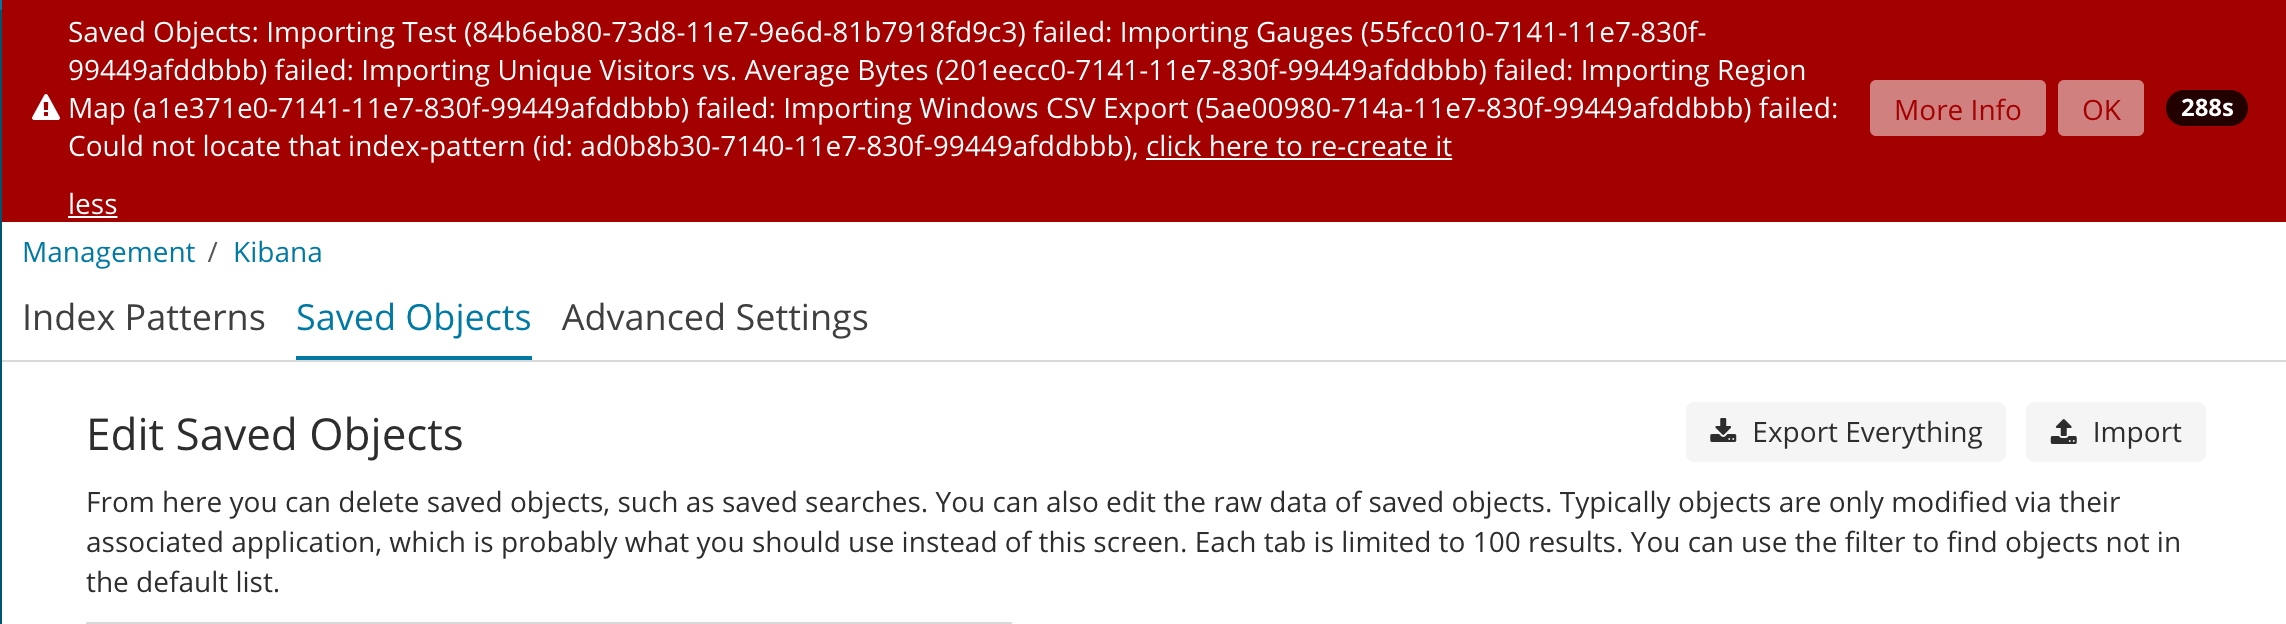This screenshot has height=624, width=2286.
Task: Open the "click here to re-create it" link
Action: pyautogui.click(x=1299, y=147)
